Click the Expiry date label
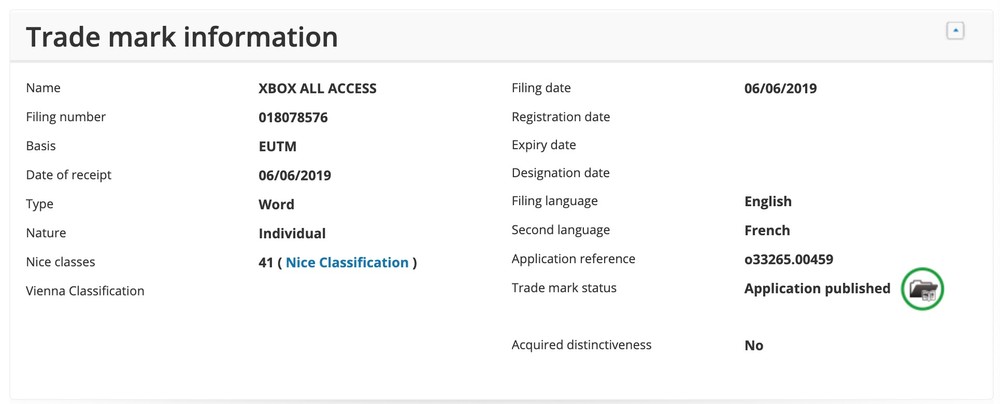Viewport: 1000px width, 404px height. click(x=543, y=145)
